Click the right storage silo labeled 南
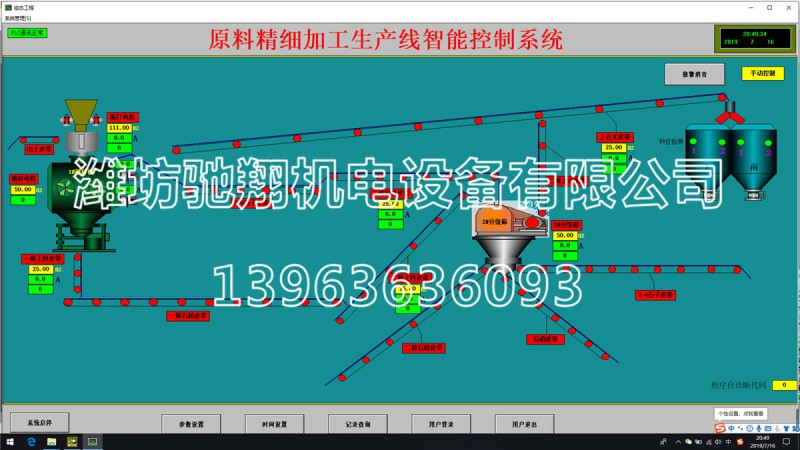800x450 pixels. pyautogui.click(x=754, y=158)
